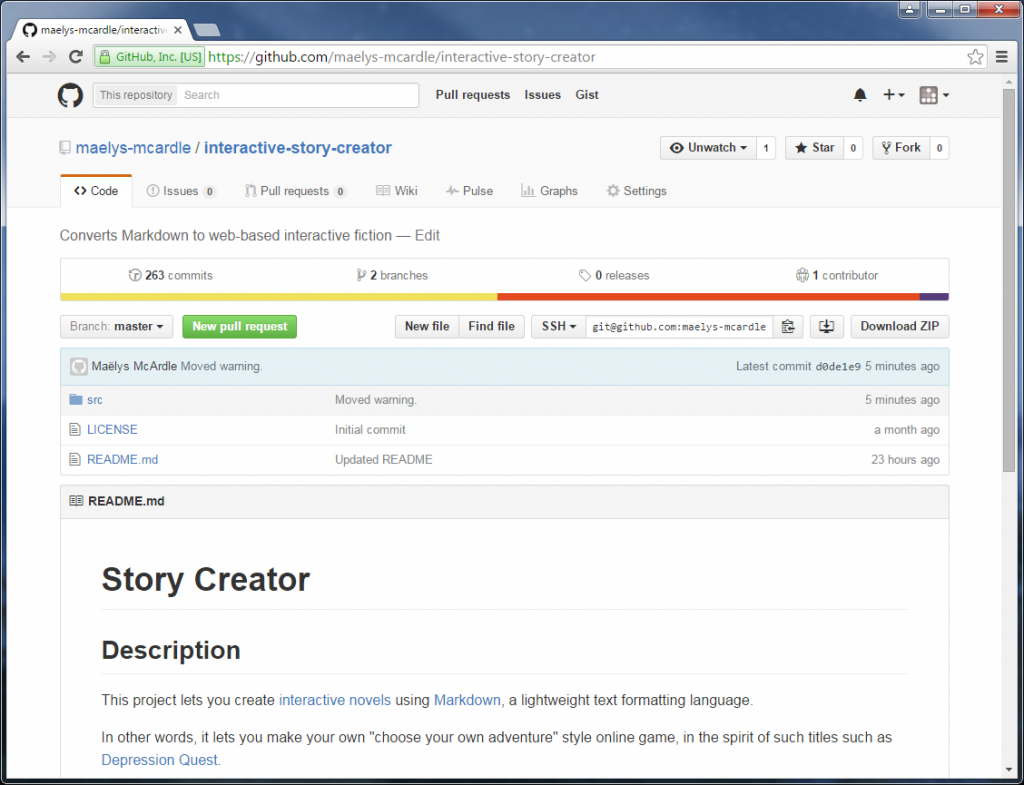The image size is (1024, 785).
Task: Click the purple language bar segment
Action: tap(934, 297)
